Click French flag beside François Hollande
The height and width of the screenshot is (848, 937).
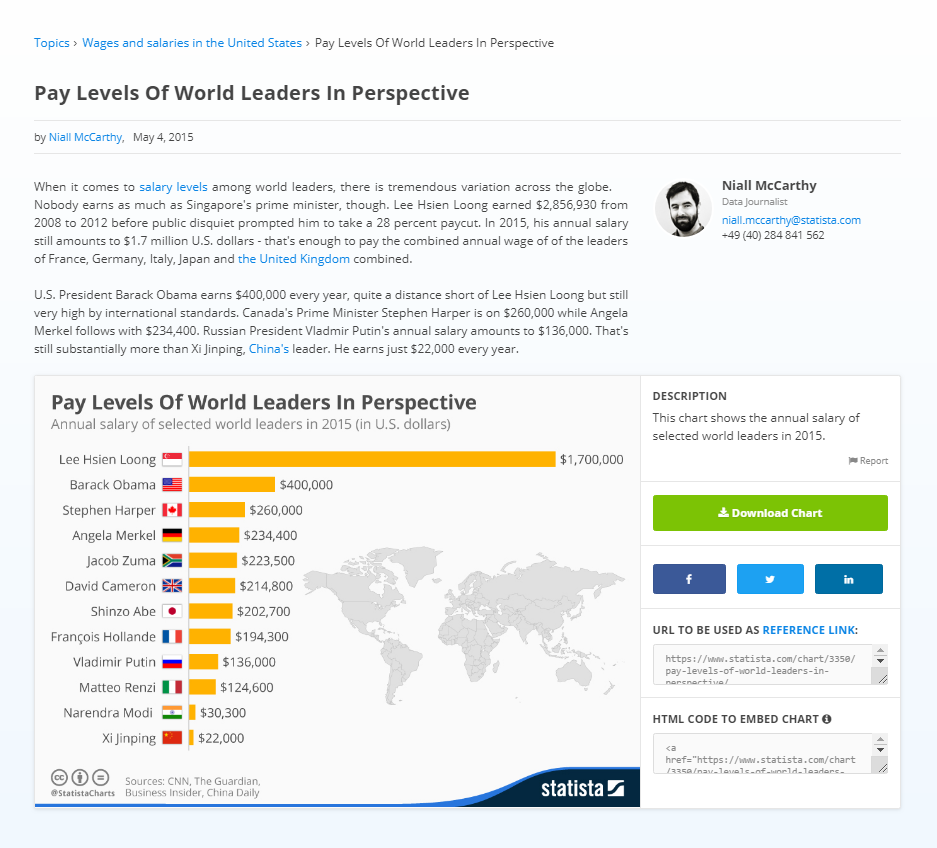172,636
